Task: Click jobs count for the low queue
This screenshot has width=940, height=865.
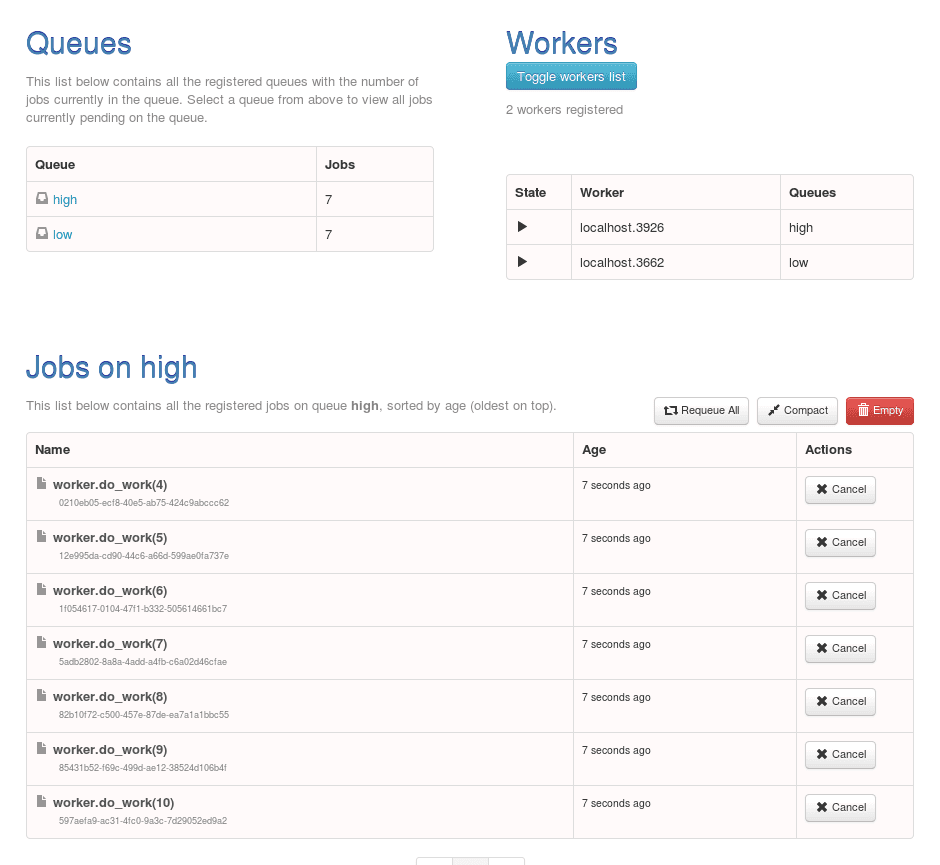Action: coord(329,234)
